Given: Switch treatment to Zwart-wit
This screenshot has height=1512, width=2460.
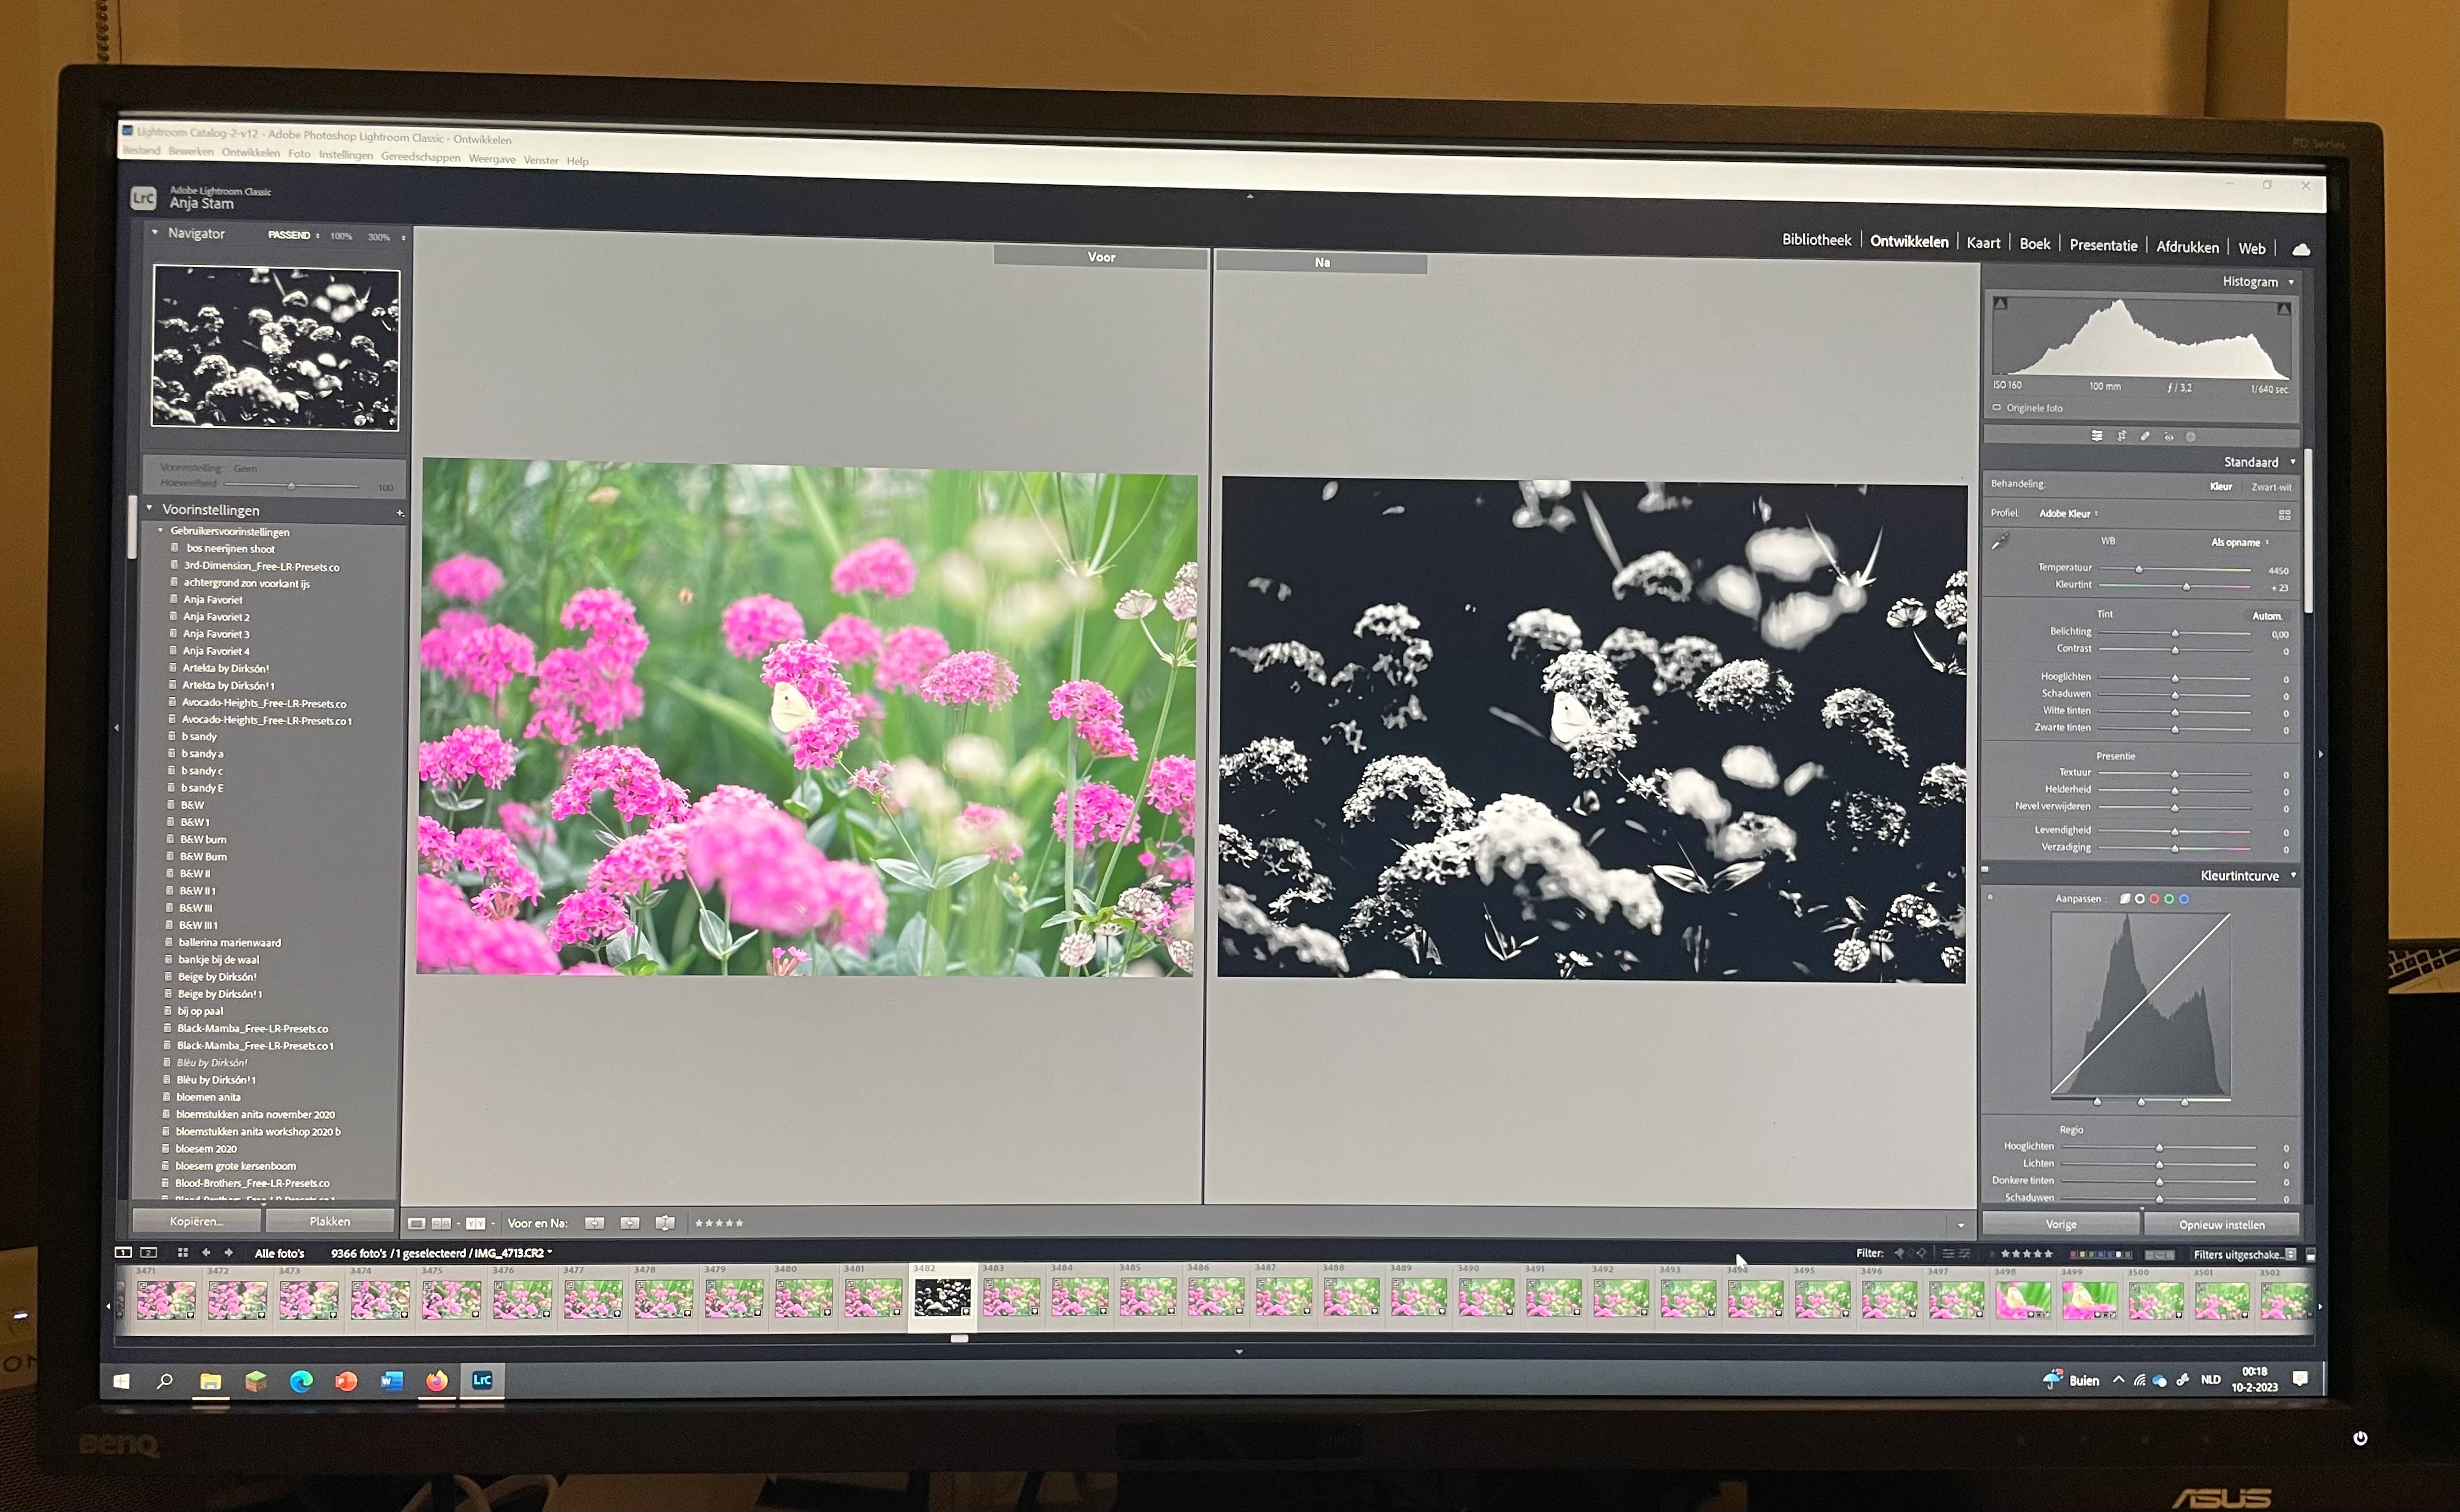Looking at the screenshot, I should (2271, 487).
